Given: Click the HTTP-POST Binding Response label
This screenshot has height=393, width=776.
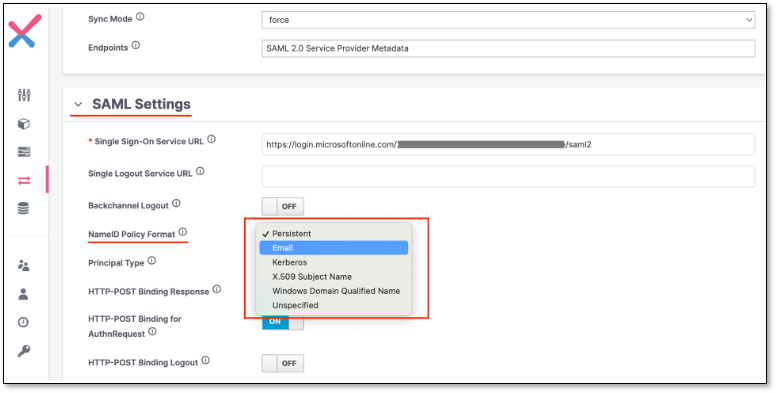Looking at the screenshot, I should tap(148, 292).
